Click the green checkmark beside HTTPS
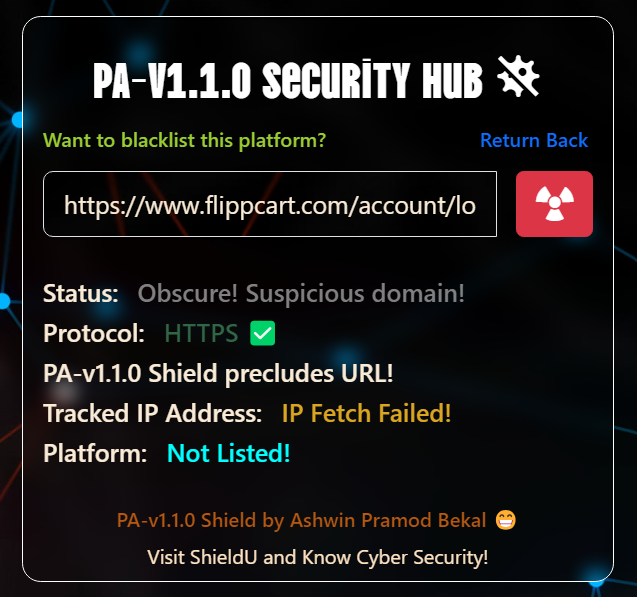 [x=262, y=333]
